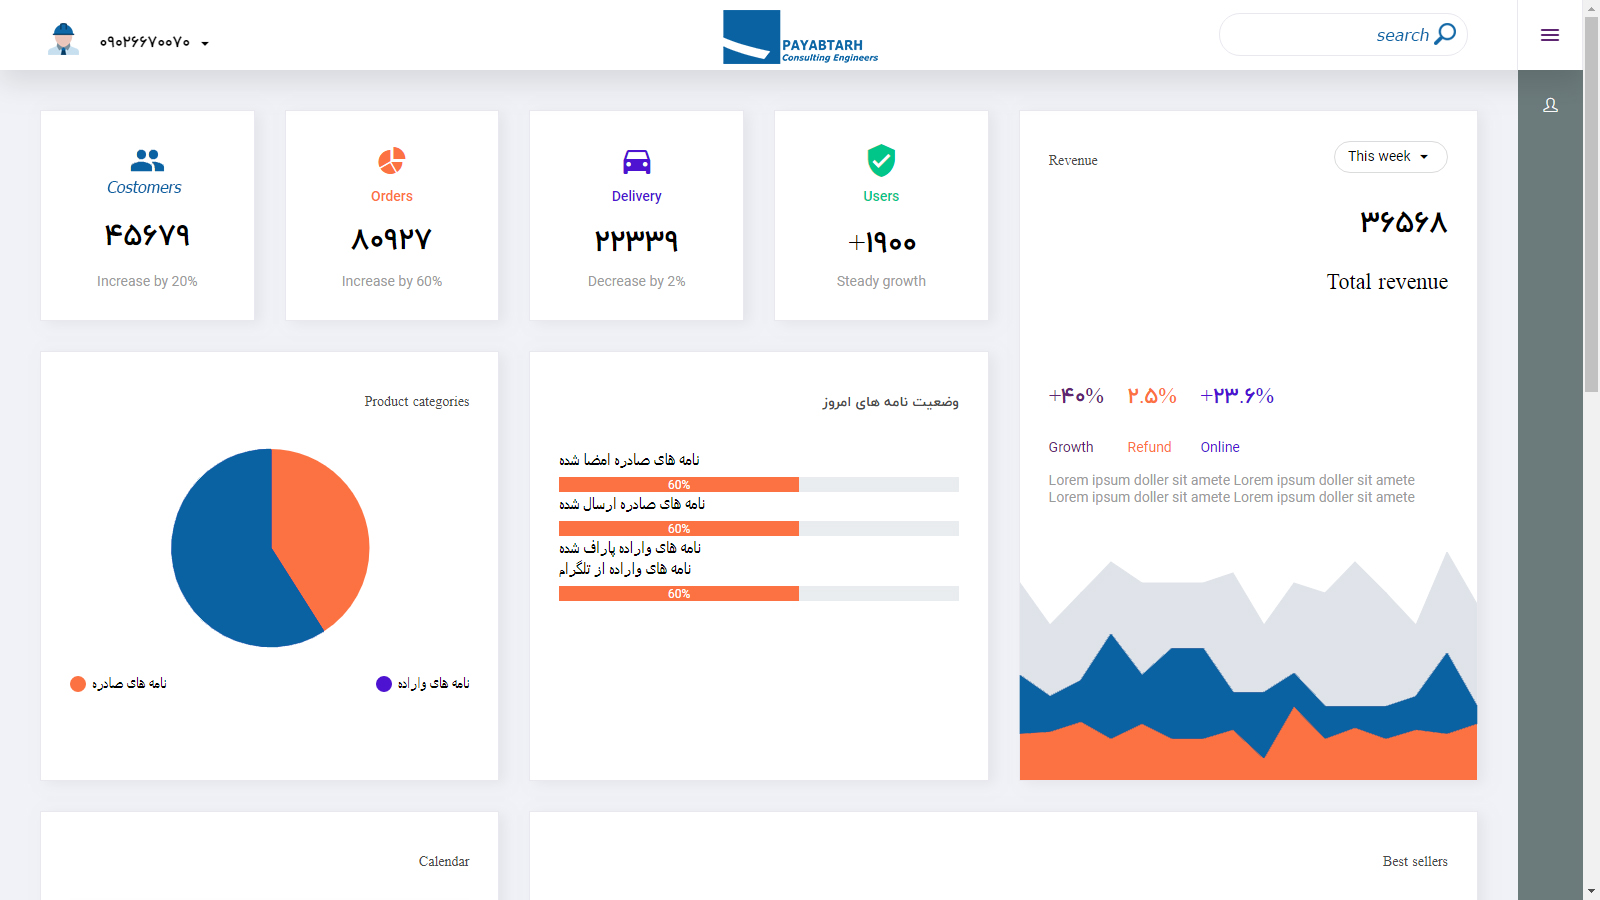Click the user profile icon in sidebar
Screen dimensions: 1600x900
coord(1550,105)
